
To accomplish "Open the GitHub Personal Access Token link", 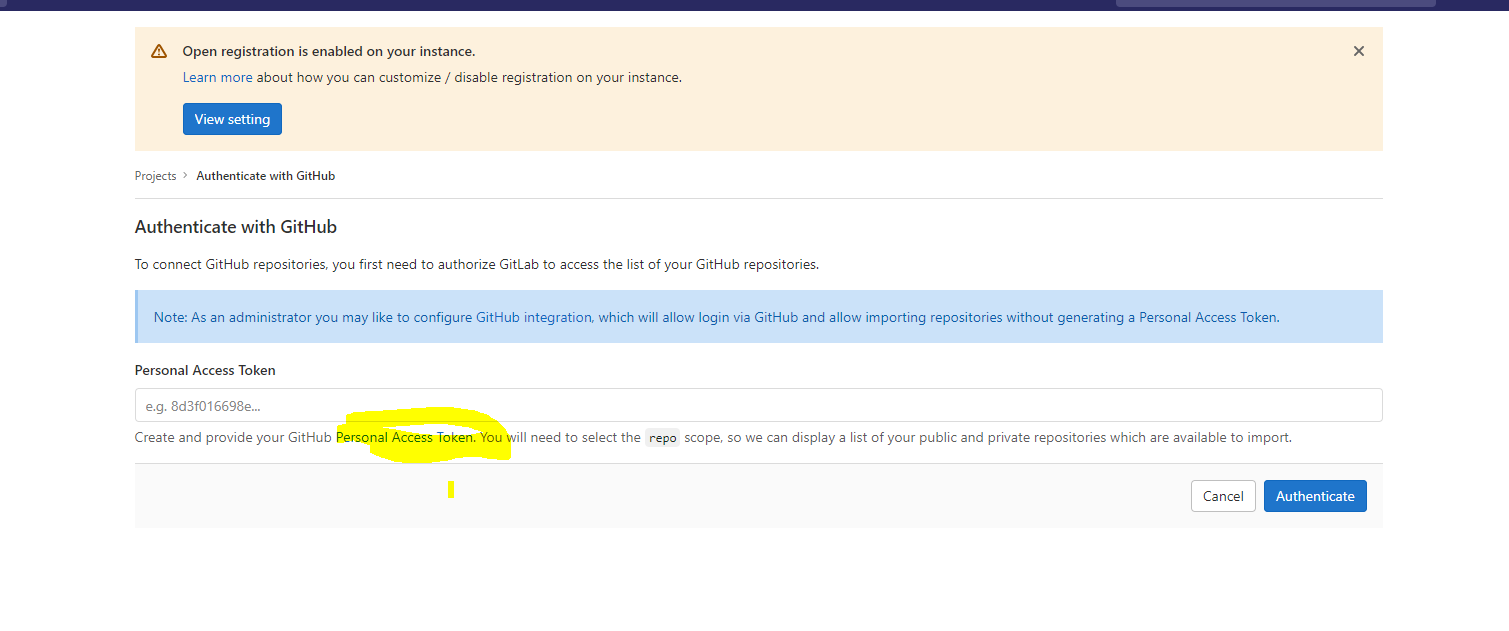I will 404,438.
